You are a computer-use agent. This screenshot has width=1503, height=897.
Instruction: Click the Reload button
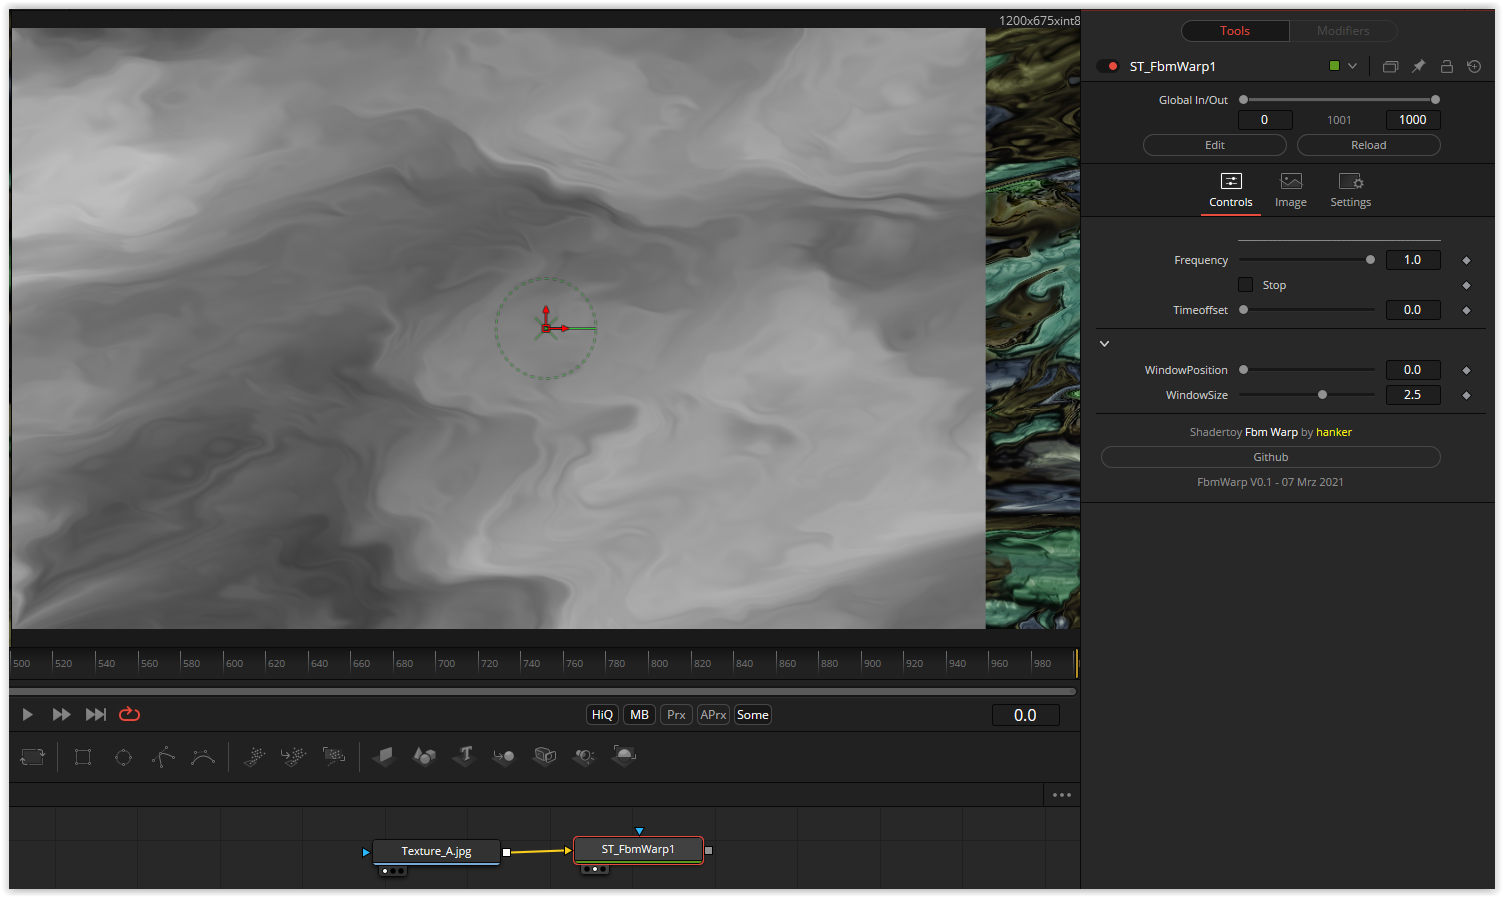(1369, 145)
